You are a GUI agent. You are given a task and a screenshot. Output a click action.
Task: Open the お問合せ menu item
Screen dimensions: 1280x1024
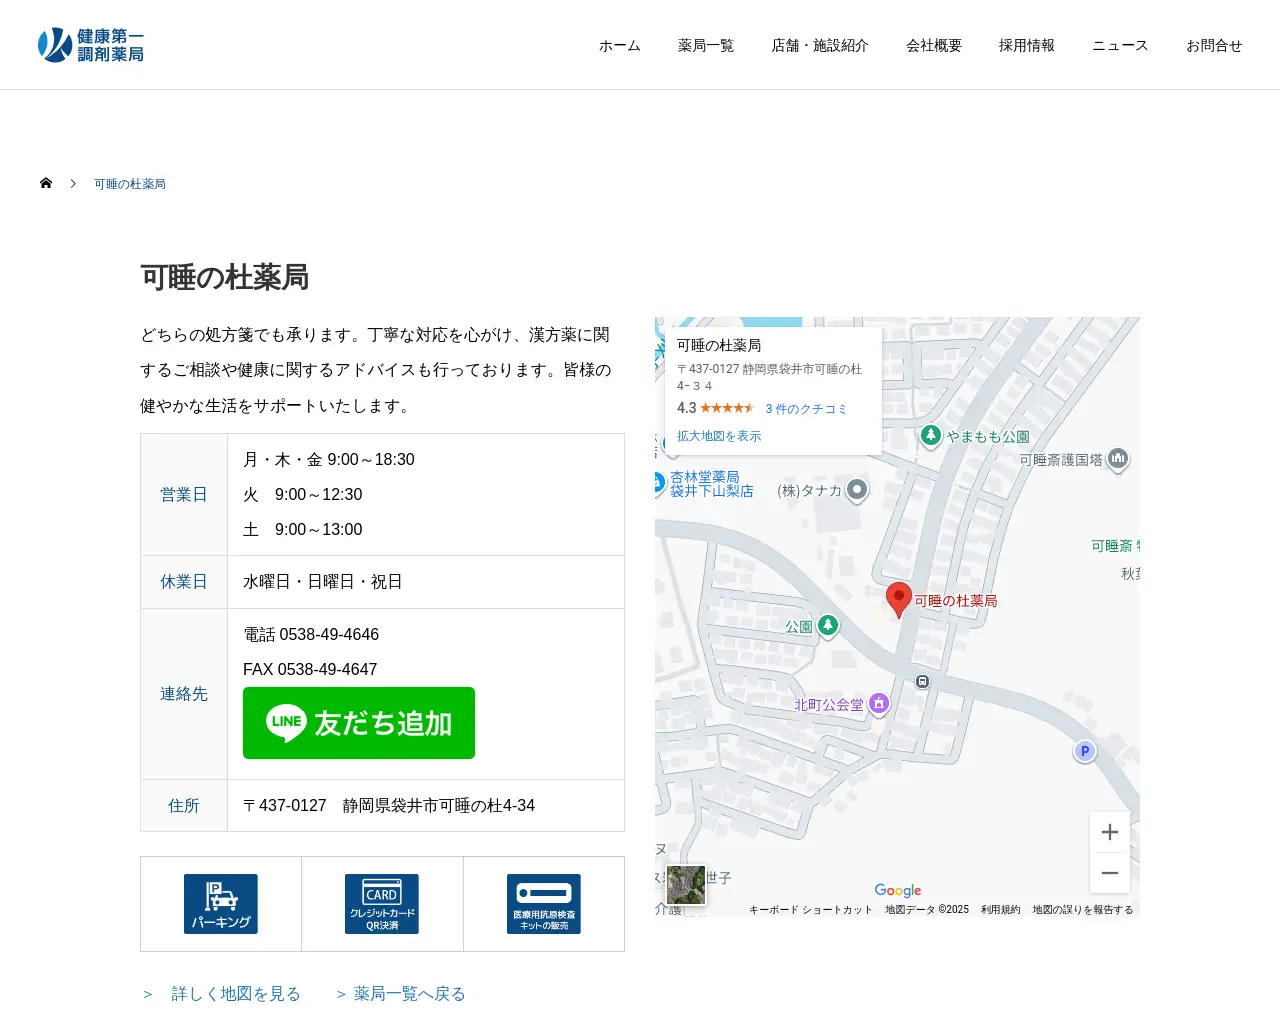[x=1213, y=45]
